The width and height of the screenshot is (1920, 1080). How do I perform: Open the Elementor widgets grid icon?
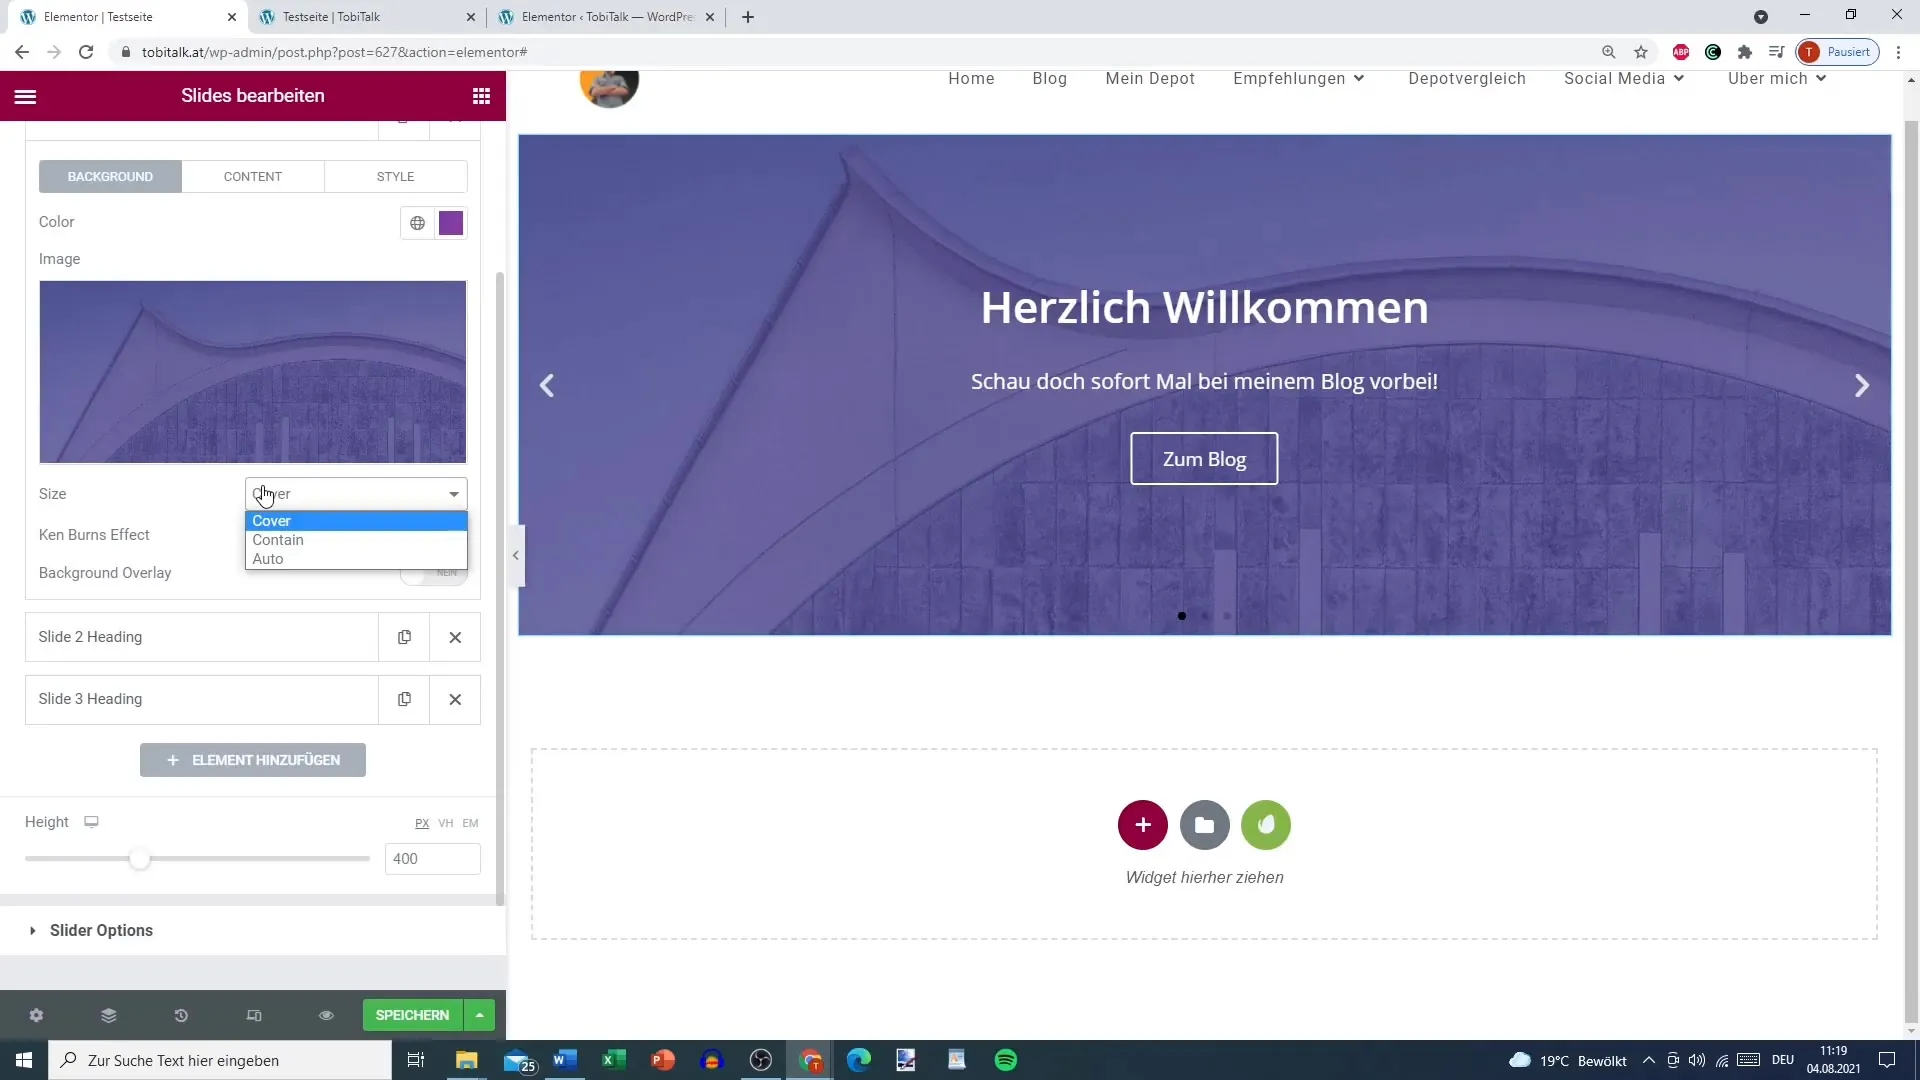[x=481, y=96]
